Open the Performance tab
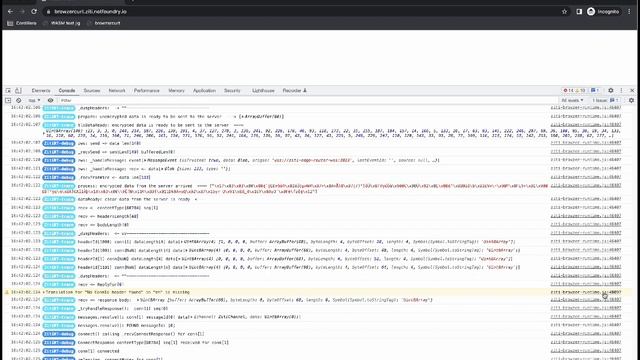The height and width of the screenshot is (360, 640). coord(147,91)
